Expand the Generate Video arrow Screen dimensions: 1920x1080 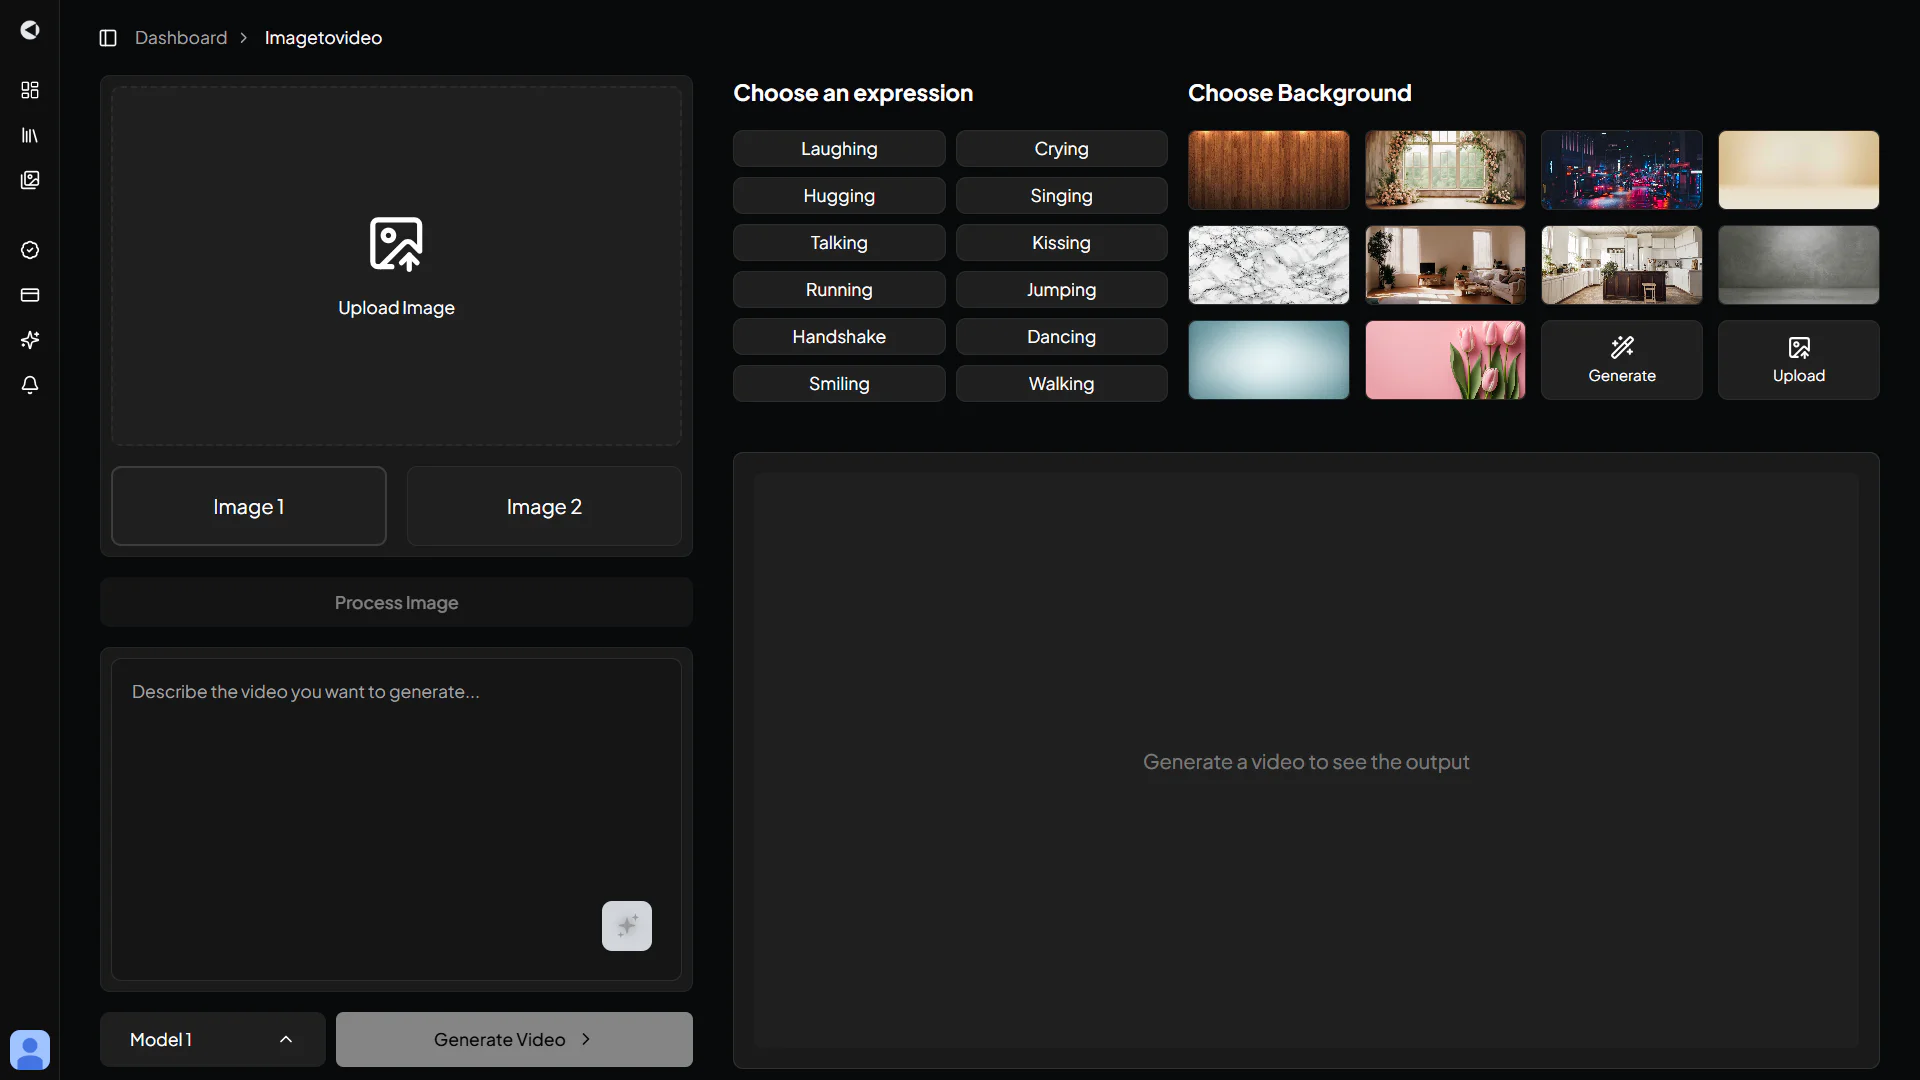coord(586,1039)
